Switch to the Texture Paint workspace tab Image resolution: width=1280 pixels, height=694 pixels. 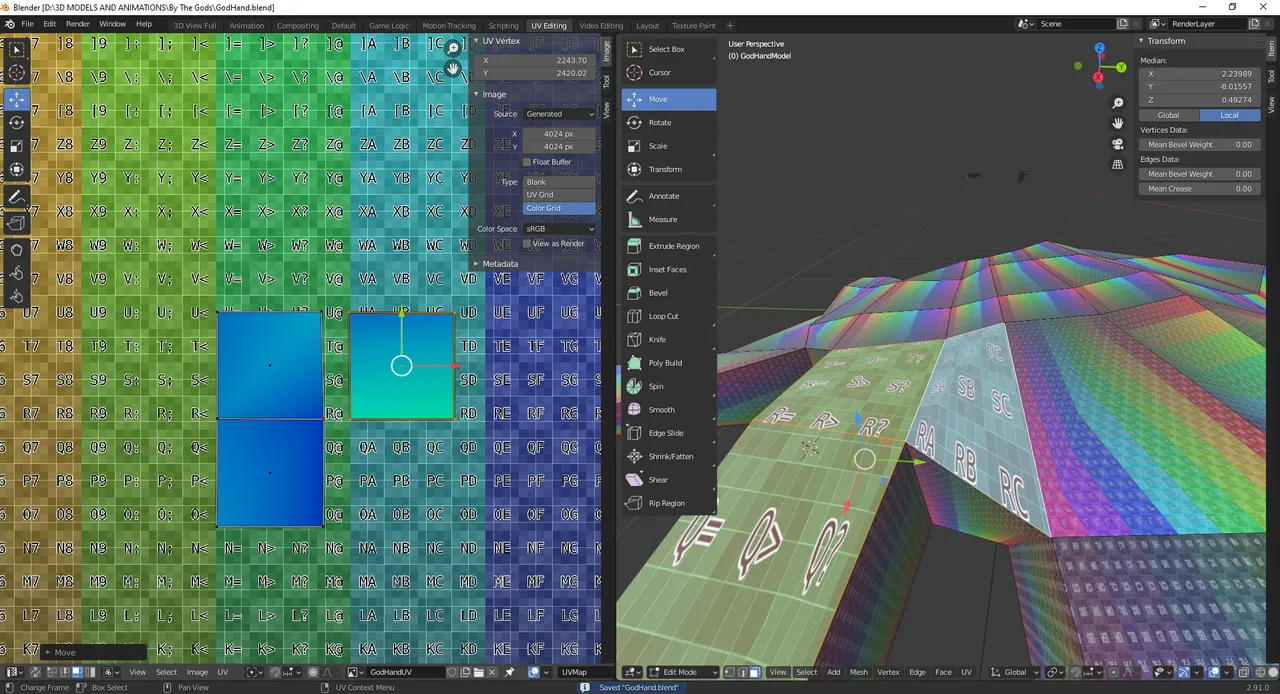693,25
